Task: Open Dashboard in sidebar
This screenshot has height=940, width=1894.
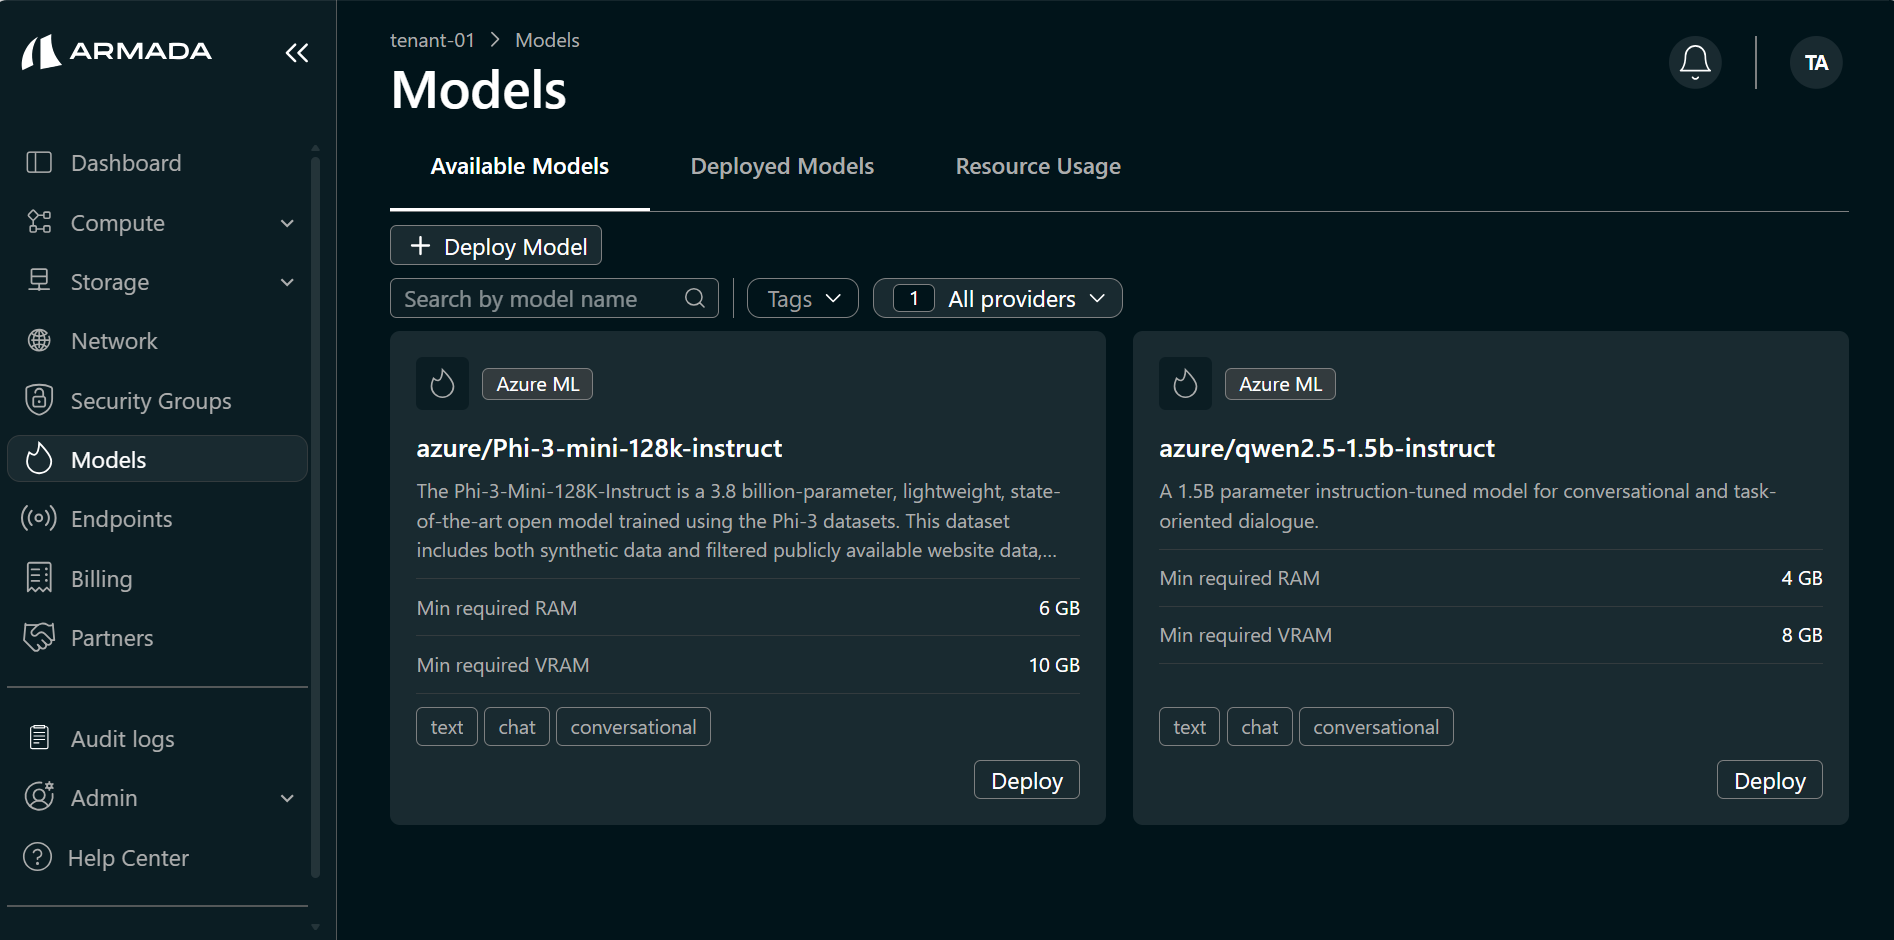Action: (157, 162)
